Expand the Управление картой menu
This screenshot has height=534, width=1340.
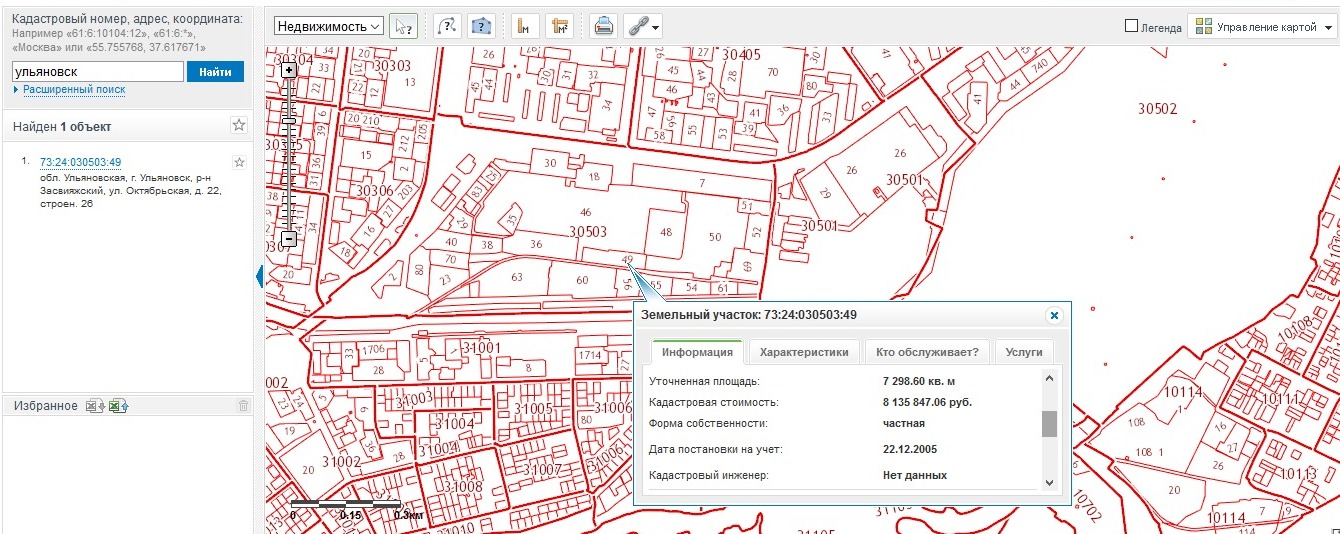point(1262,27)
